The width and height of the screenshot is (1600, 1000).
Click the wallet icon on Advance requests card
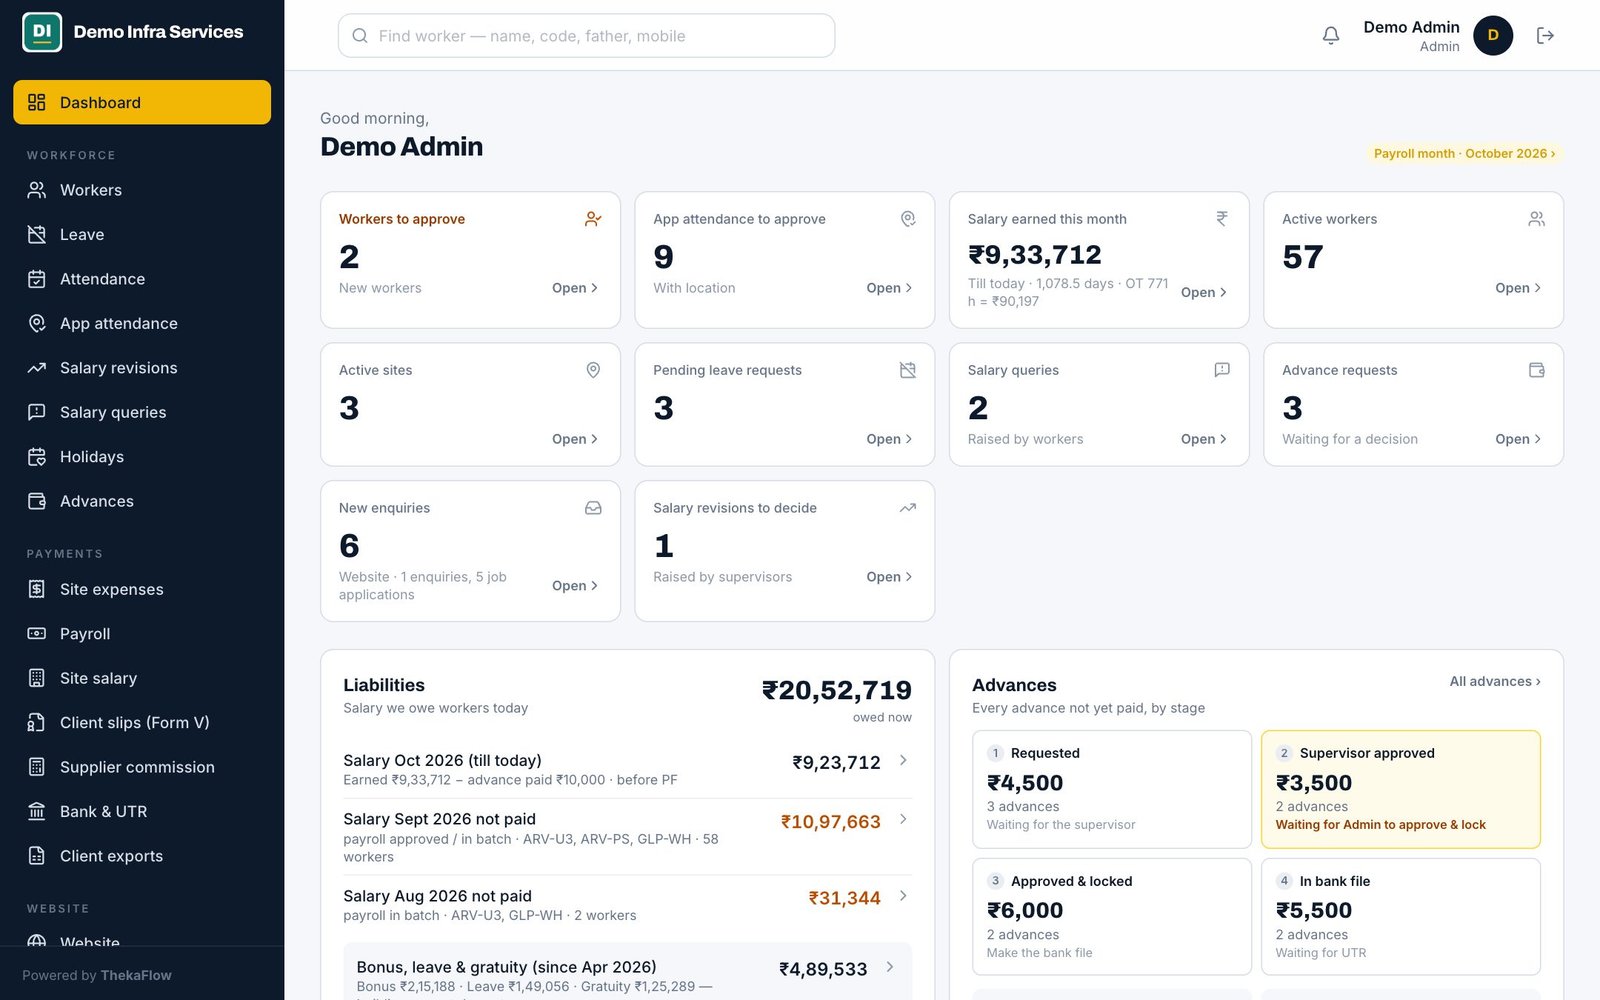(x=1537, y=370)
